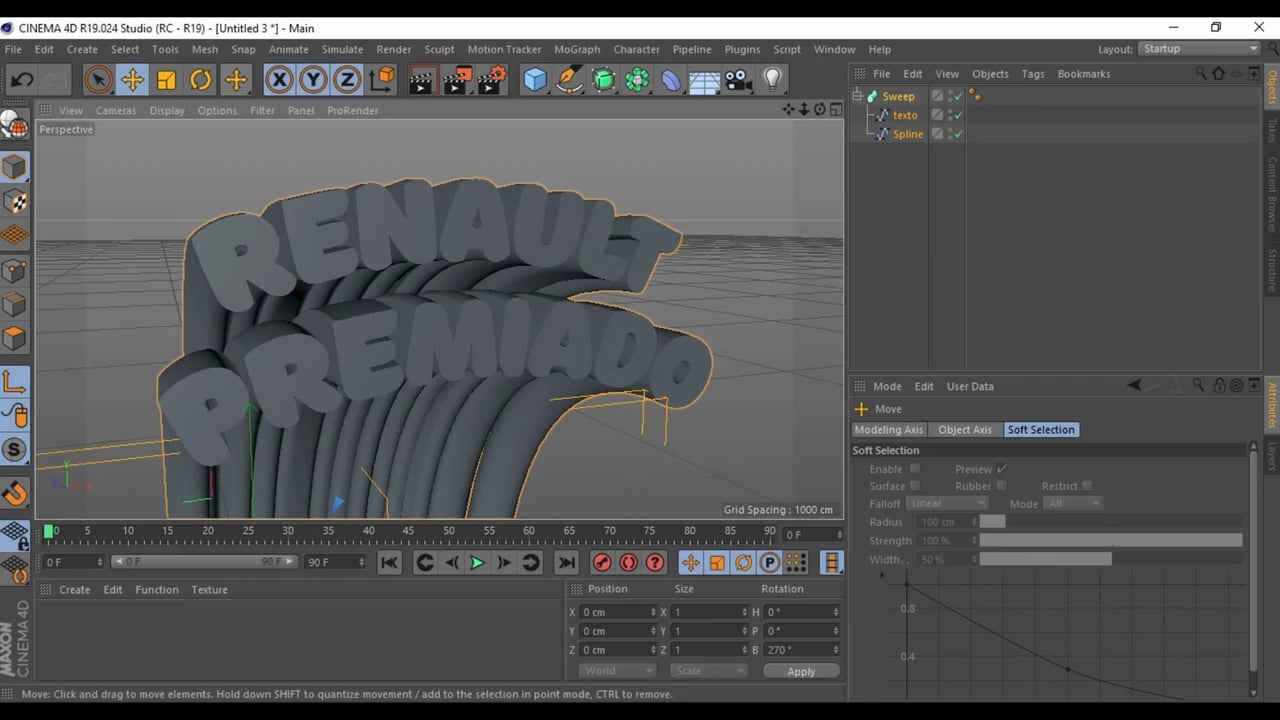
Task: Open the Simulate menu
Action: (342, 49)
